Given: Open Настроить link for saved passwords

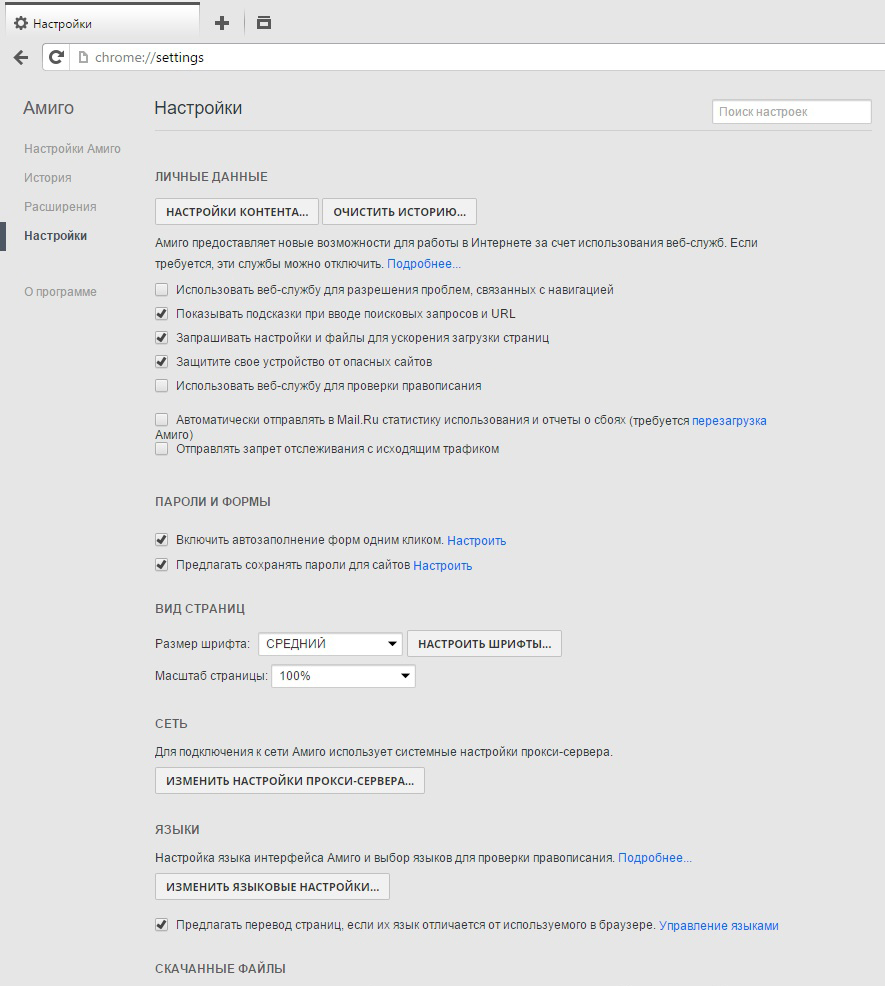Looking at the screenshot, I should [x=442, y=566].
